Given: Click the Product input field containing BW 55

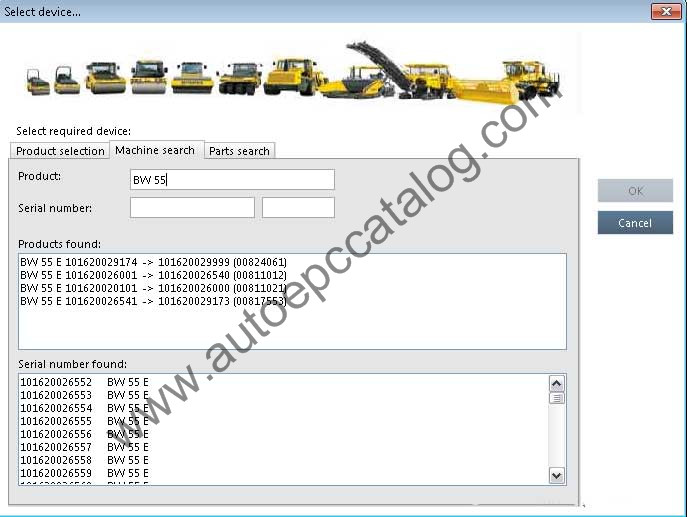Looking at the screenshot, I should 232,180.
